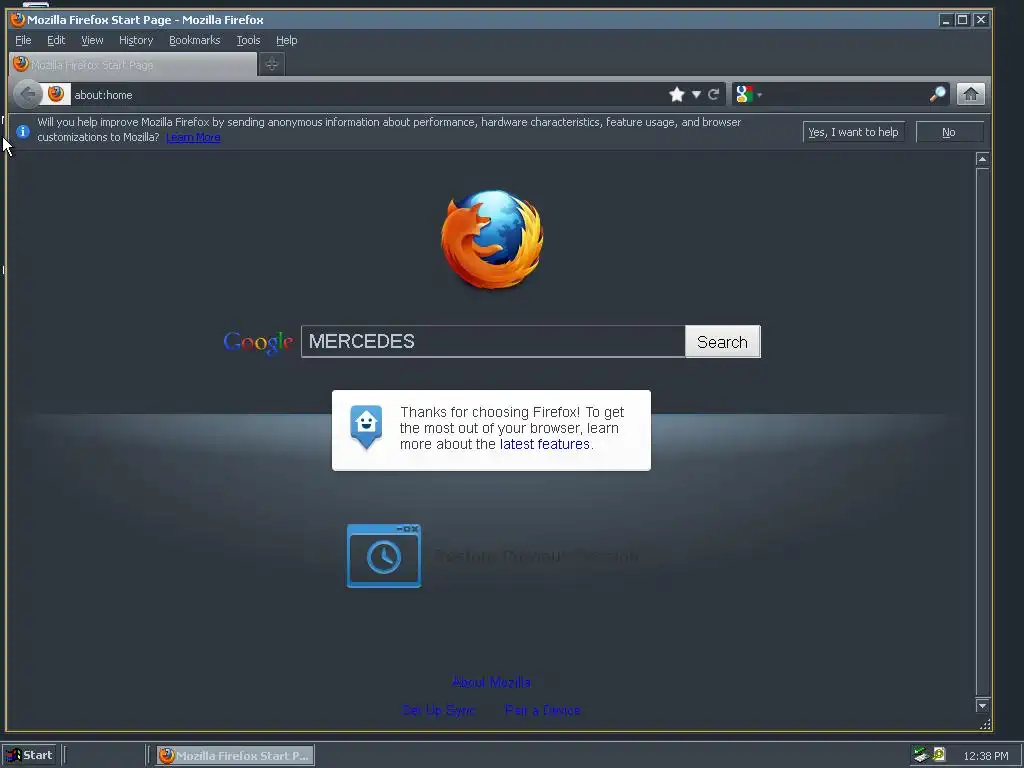Click the second system tray icon beside clock

coord(939,754)
